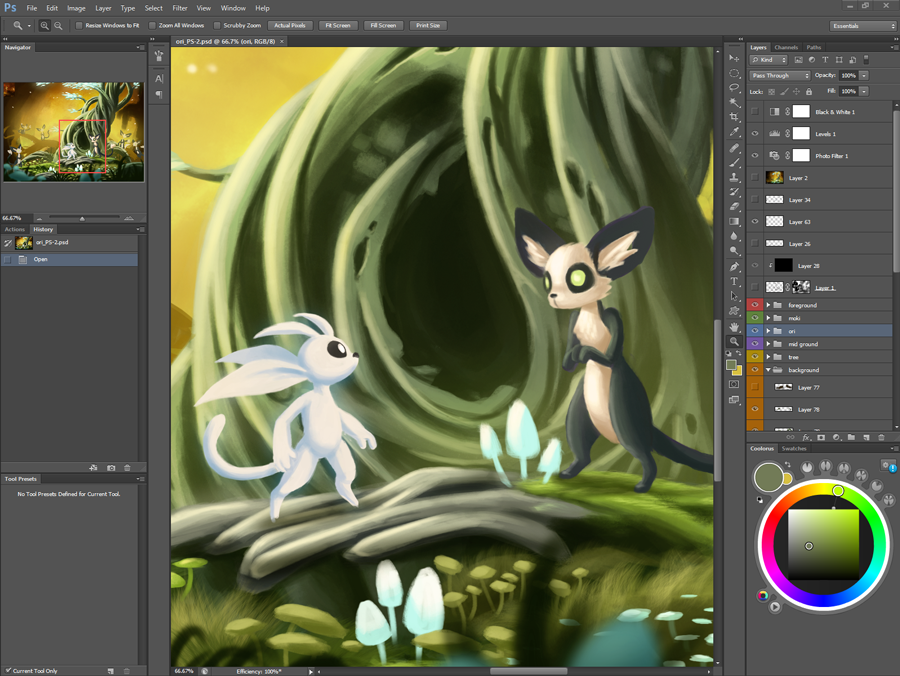Switch to the Actions tab

pyautogui.click(x=15, y=230)
